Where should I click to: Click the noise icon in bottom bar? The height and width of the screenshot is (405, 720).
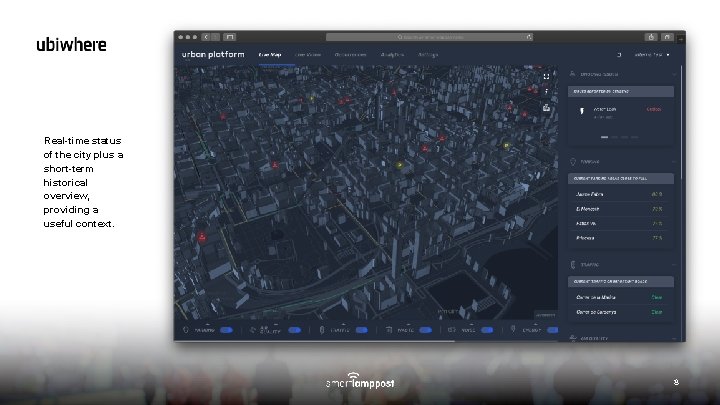point(452,330)
